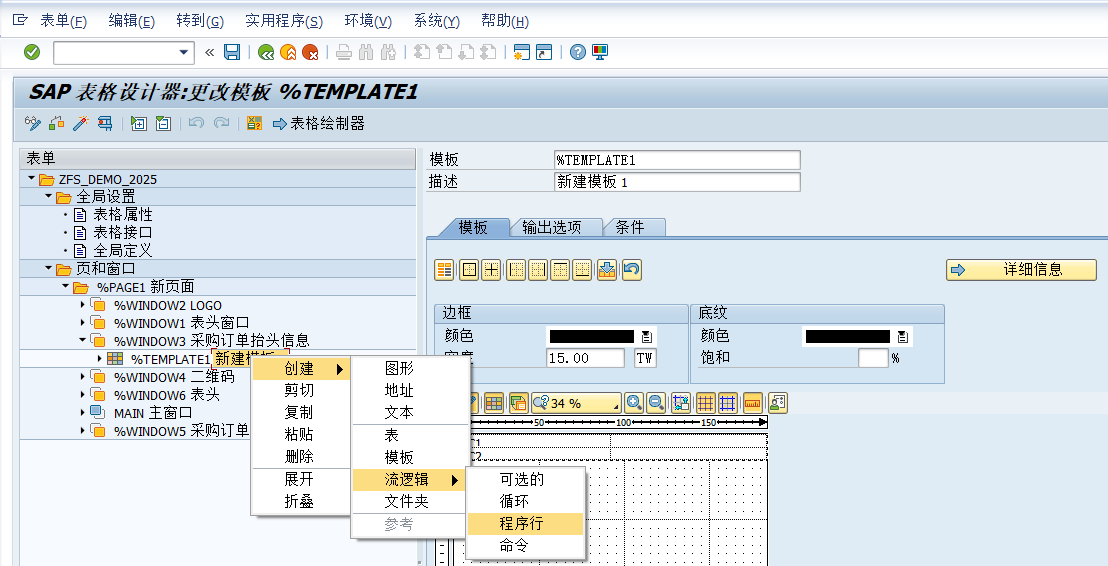Click the 详细信息 button
This screenshot has width=1108, height=566.
(x=1021, y=269)
